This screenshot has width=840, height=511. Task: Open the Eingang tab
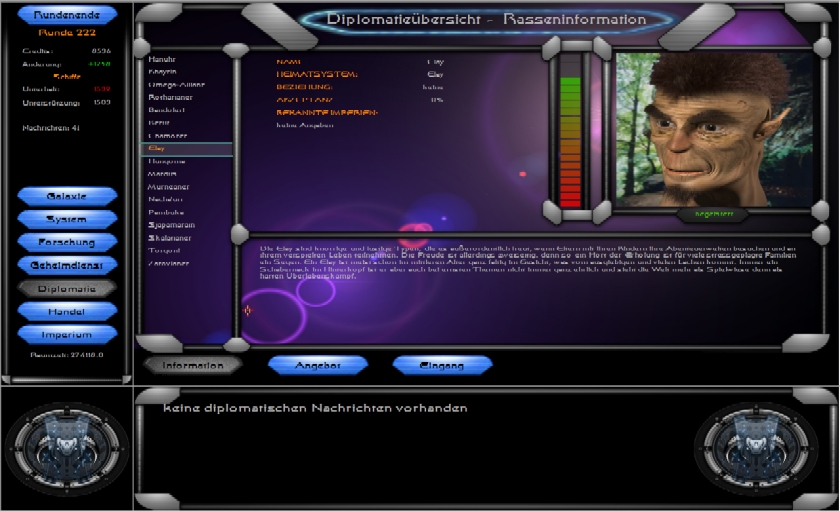[442, 366]
